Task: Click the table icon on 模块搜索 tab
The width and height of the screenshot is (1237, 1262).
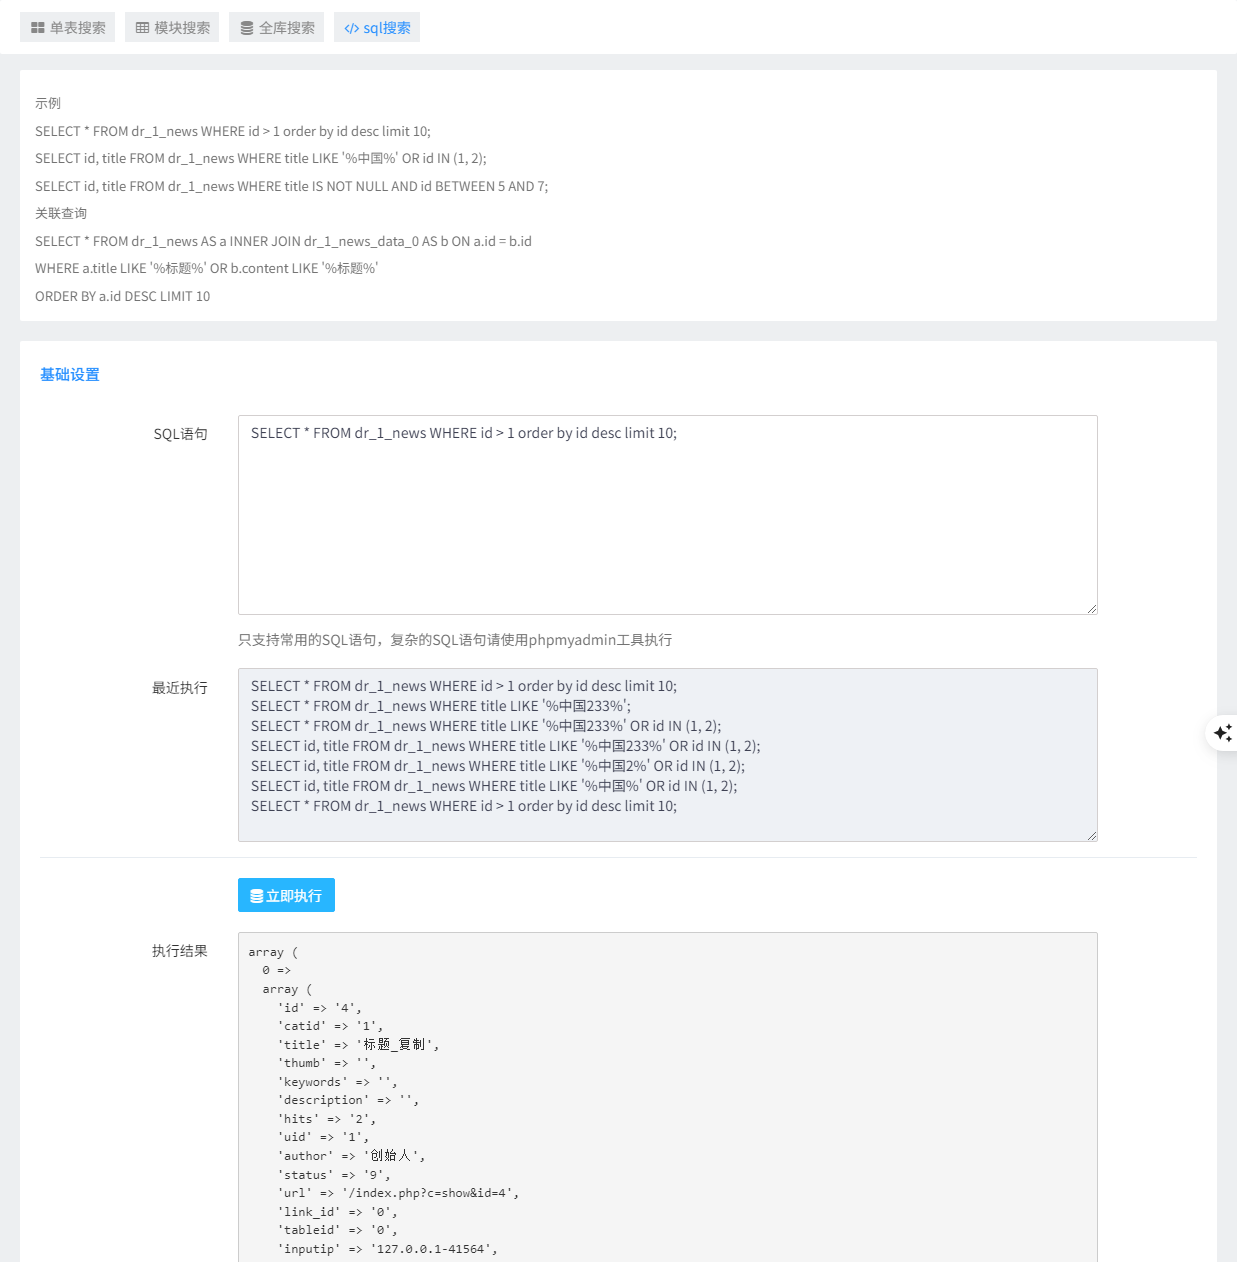Action: (143, 28)
